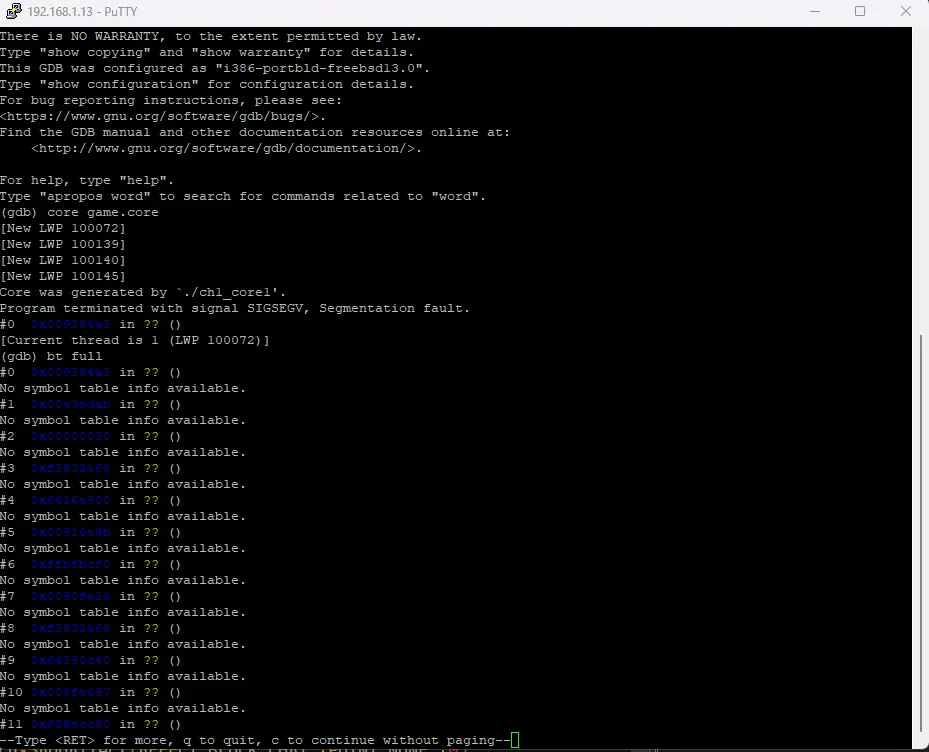The width and height of the screenshot is (929, 752).
Task: Click the PuTTY icon in title bar
Action: [x=12, y=11]
